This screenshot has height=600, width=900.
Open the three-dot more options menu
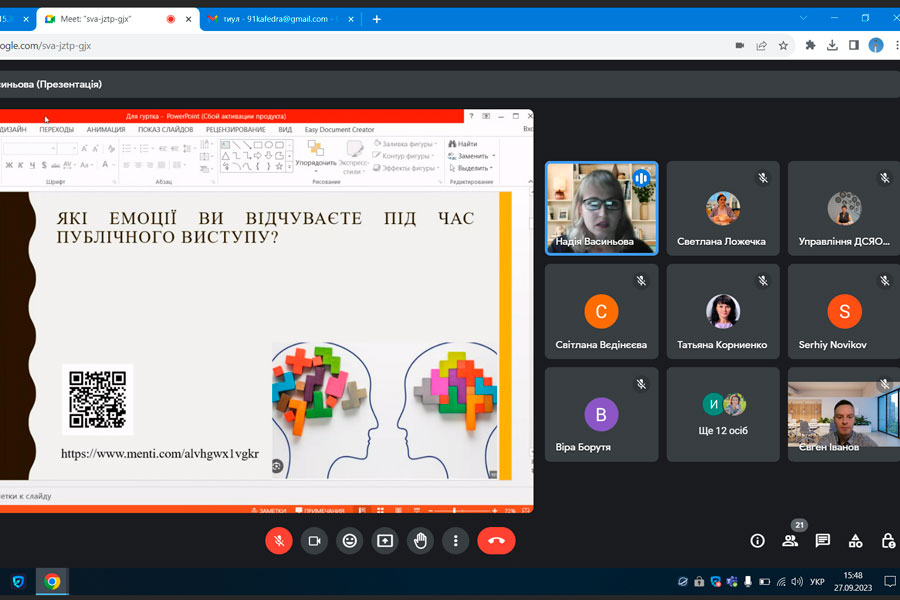[x=456, y=540]
